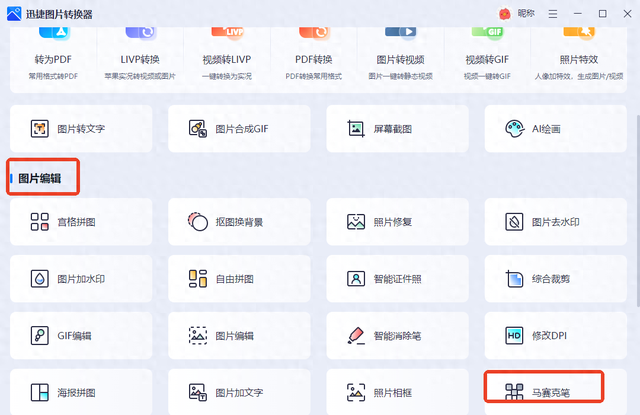
Task: Click the 图片加文字 icon
Action: click(198, 393)
